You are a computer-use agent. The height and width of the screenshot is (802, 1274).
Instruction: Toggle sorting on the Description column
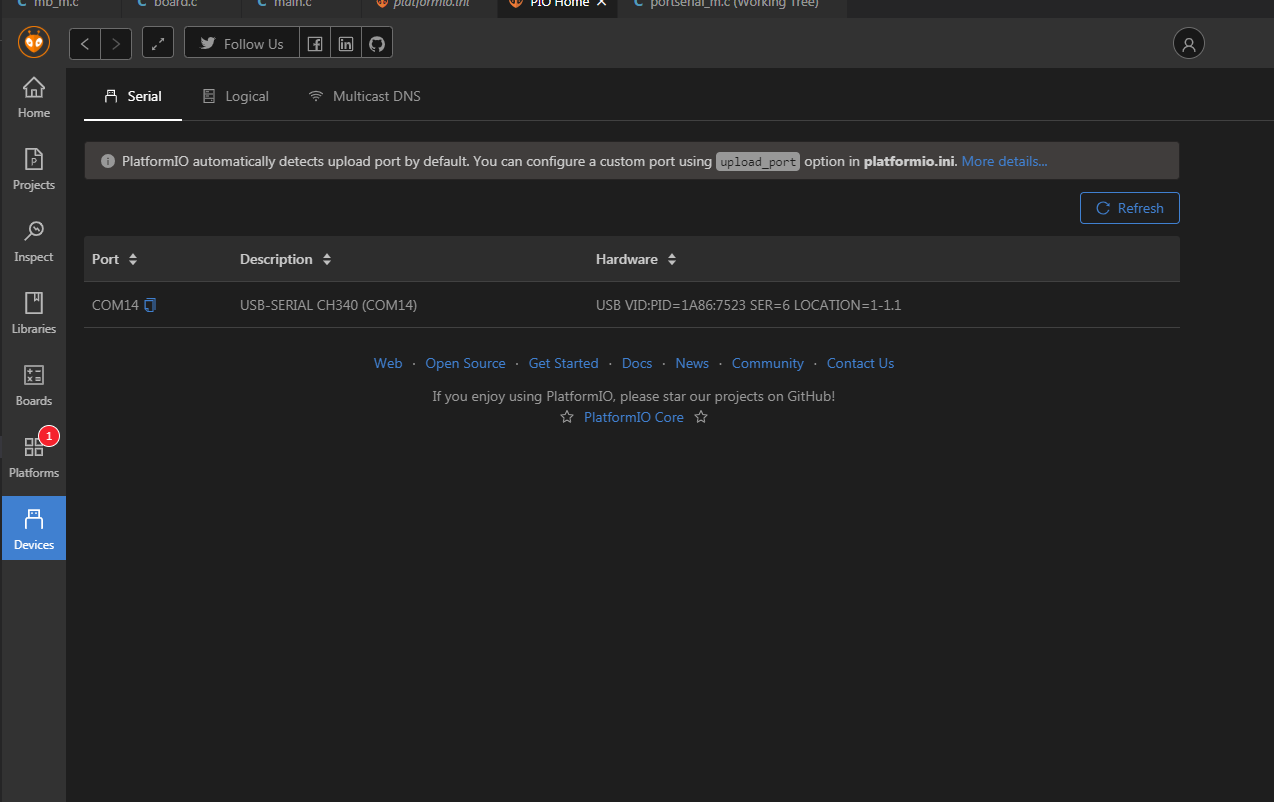[328, 258]
